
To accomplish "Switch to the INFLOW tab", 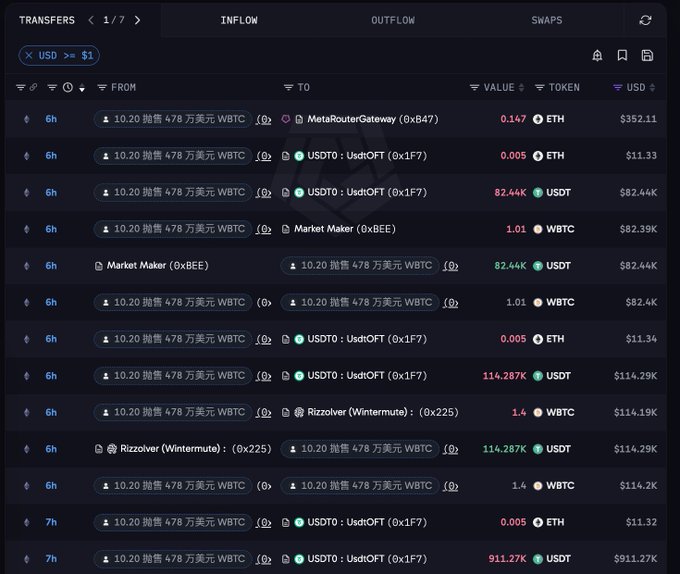I will (239, 20).
